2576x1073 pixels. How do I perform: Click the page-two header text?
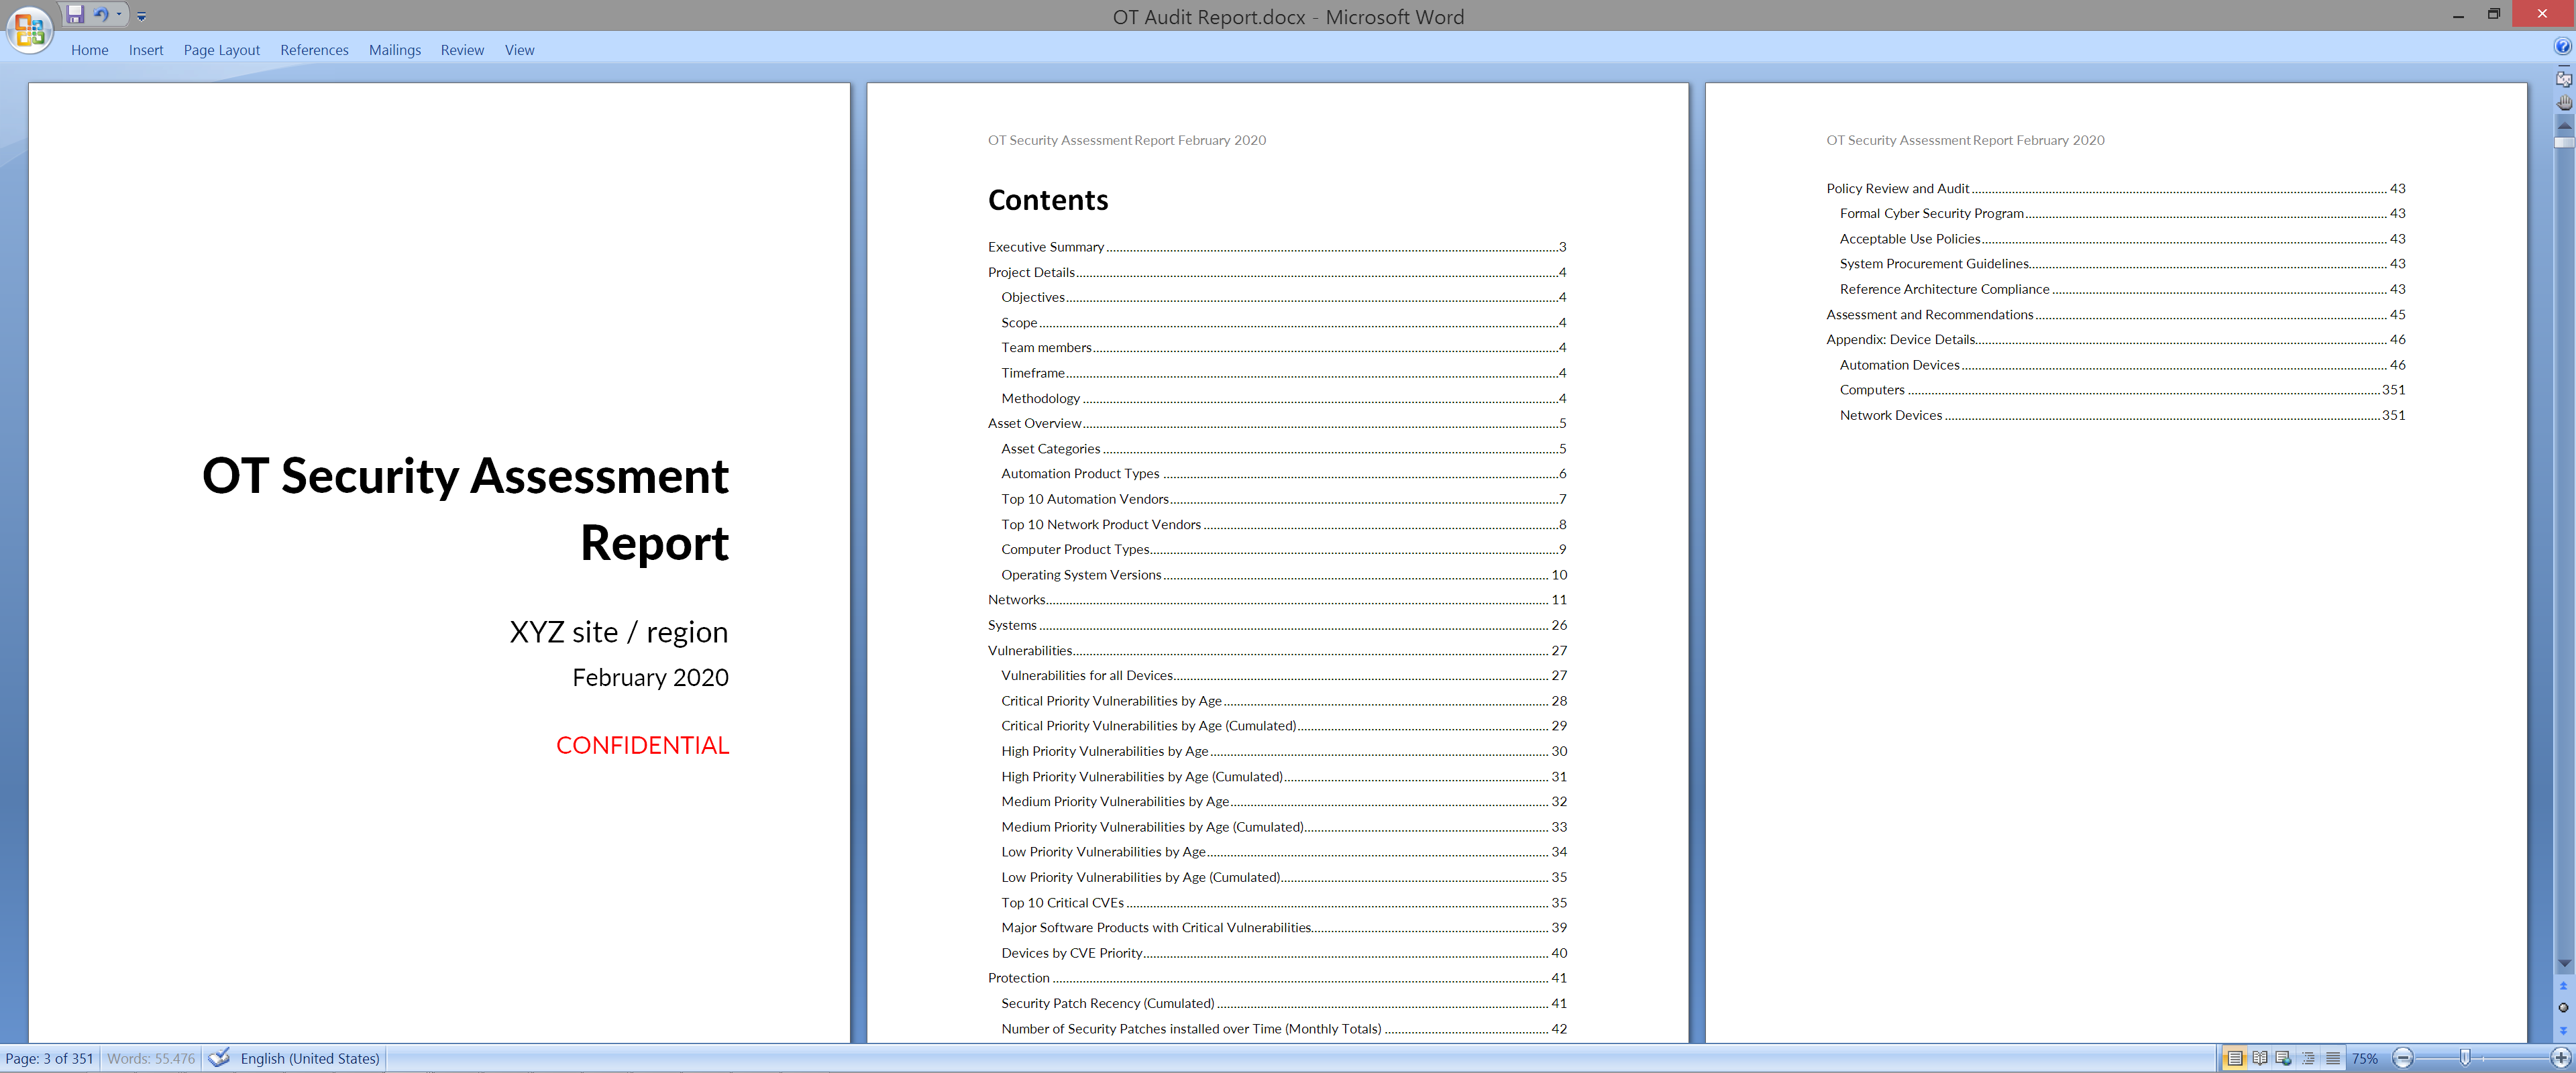tap(1127, 140)
